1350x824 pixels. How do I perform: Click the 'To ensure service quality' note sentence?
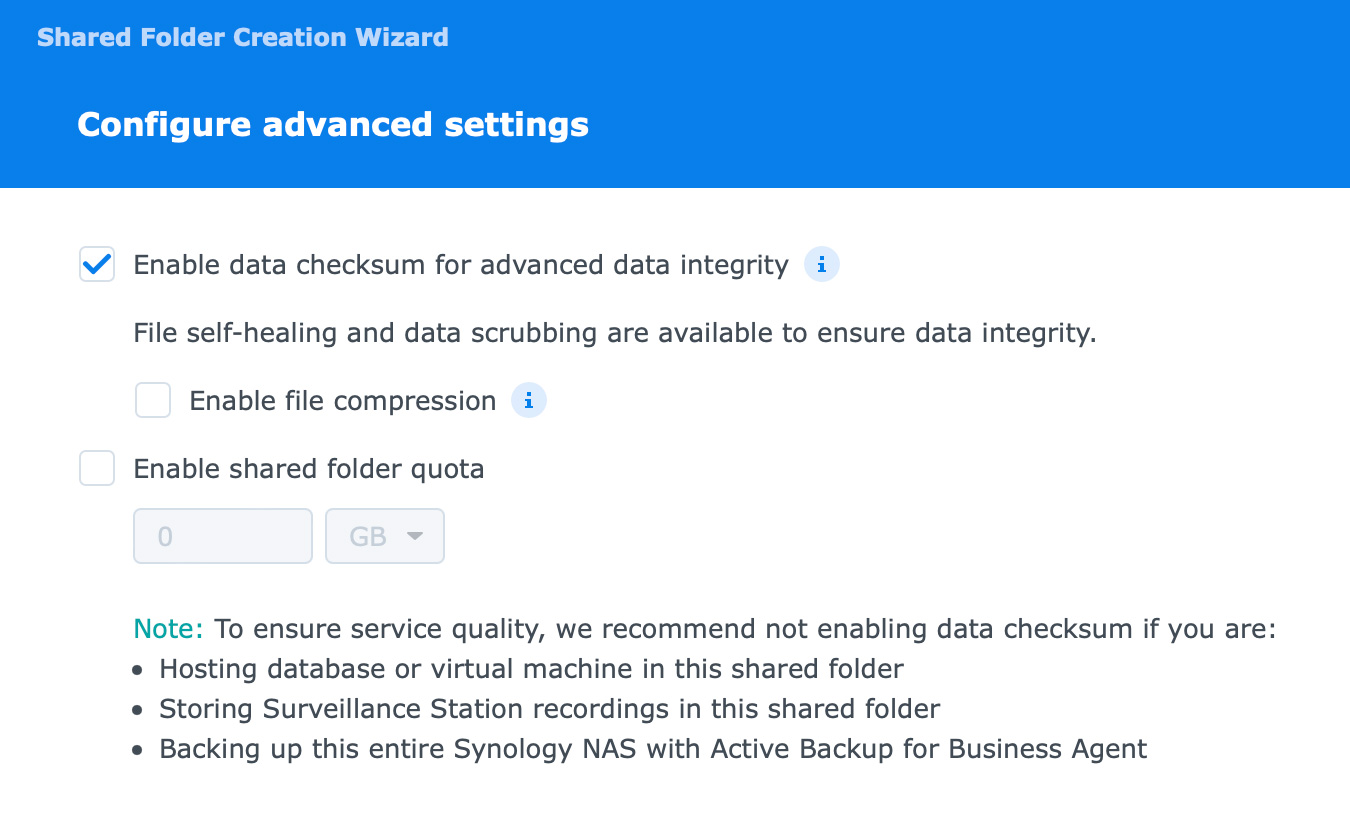[x=744, y=630]
